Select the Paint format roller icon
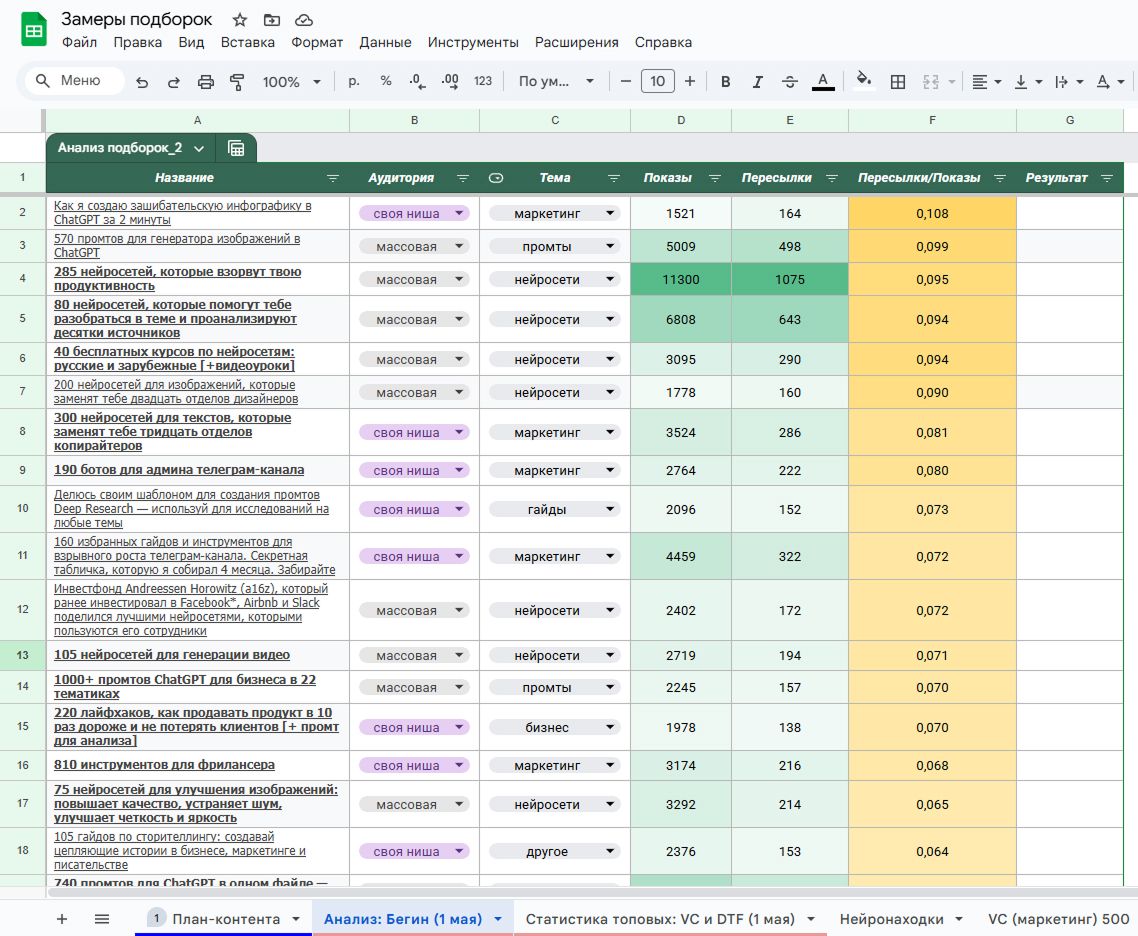Image resolution: width=1138 pixels, height=936 pixels. (237, 82)
